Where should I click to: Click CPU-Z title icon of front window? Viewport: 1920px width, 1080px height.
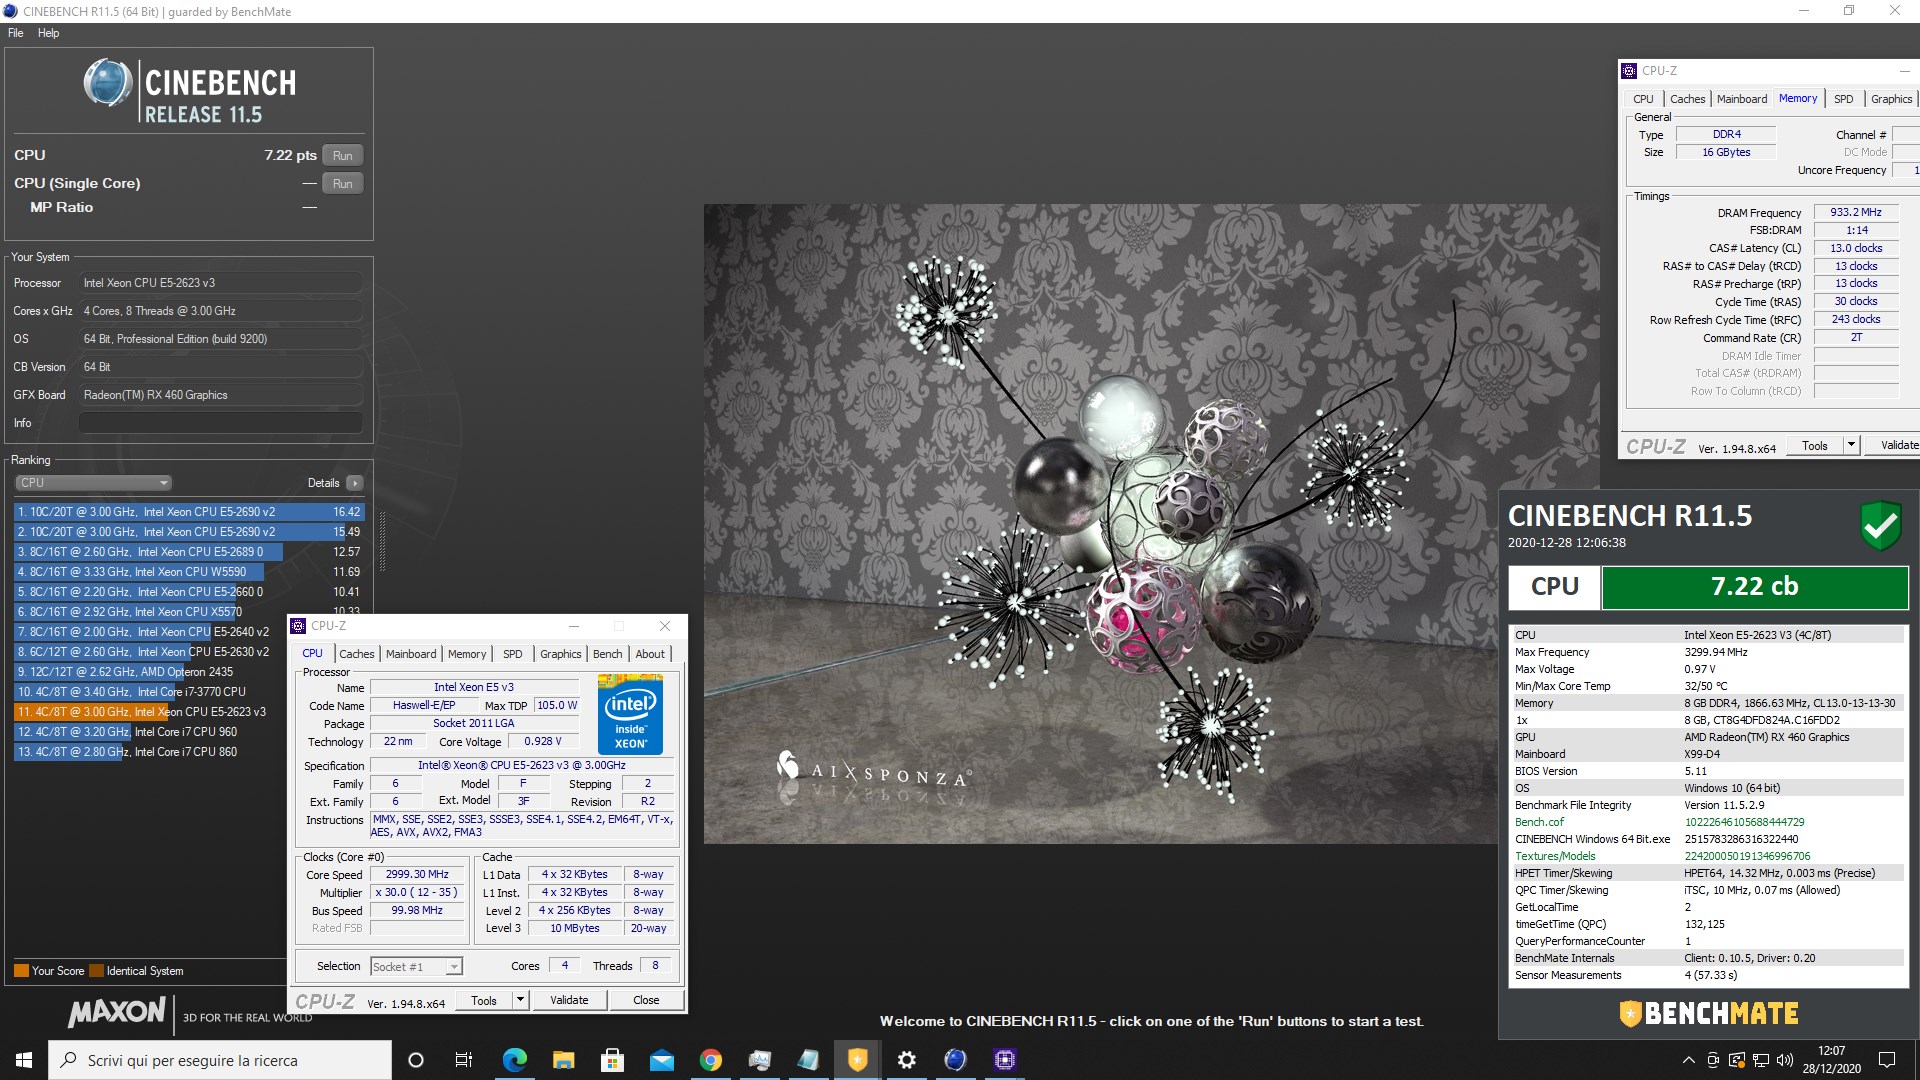click(x=298, y=626)
